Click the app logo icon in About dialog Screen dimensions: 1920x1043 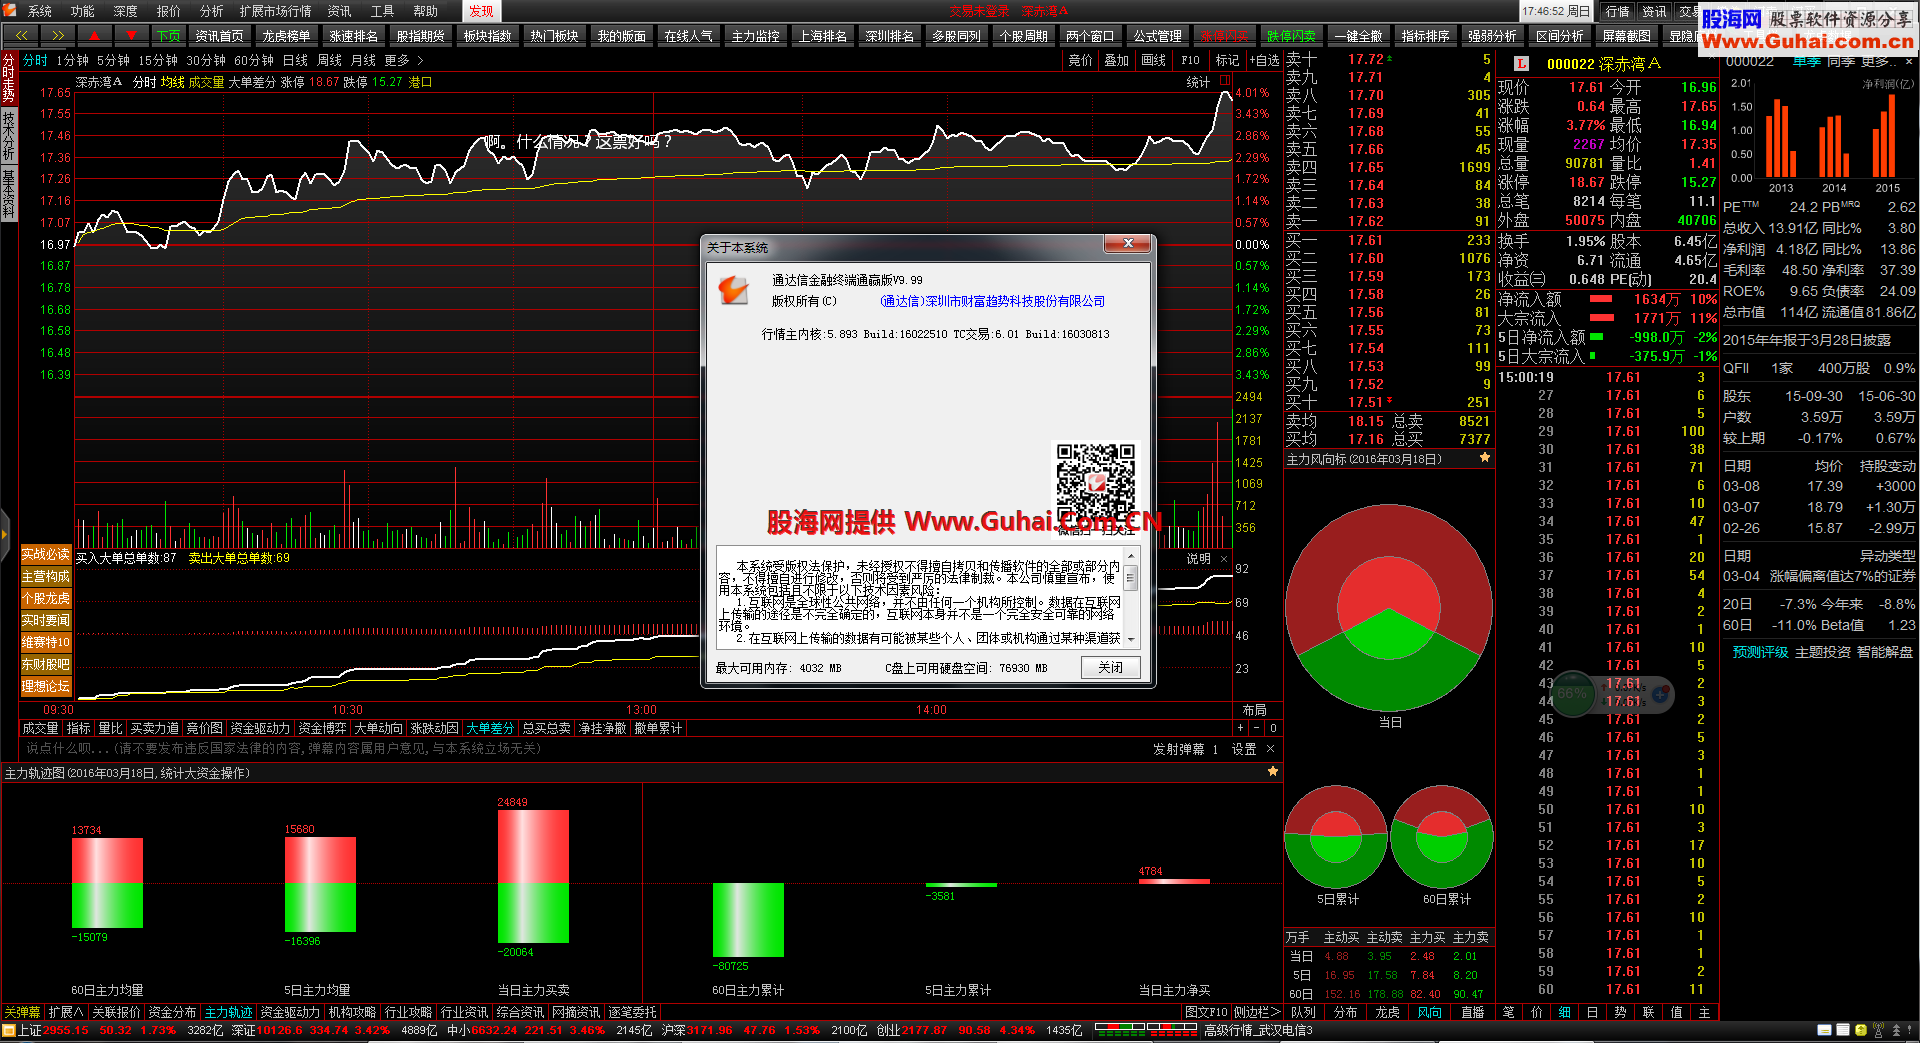[x=733, y=290]
